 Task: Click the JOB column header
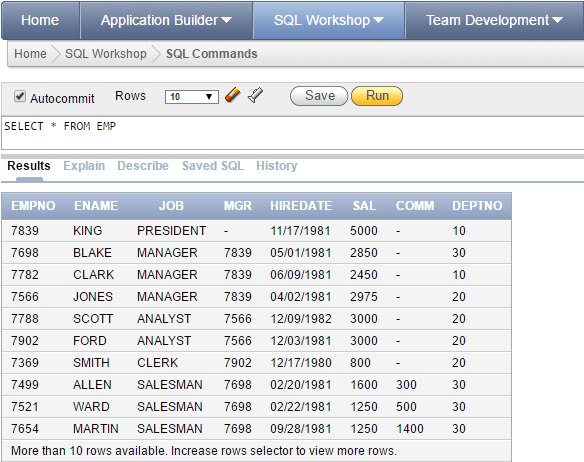click(171, 206)
